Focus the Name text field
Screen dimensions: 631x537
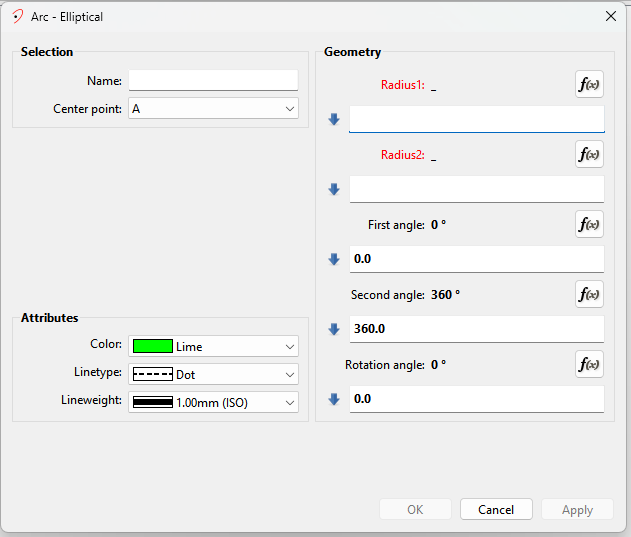213,80
